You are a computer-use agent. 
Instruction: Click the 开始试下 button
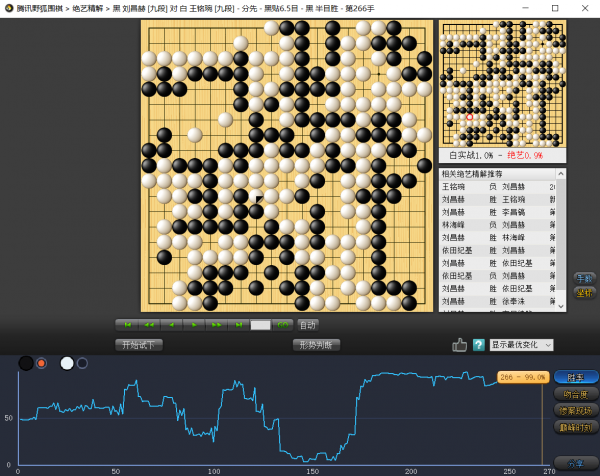(x=139, y=345)
